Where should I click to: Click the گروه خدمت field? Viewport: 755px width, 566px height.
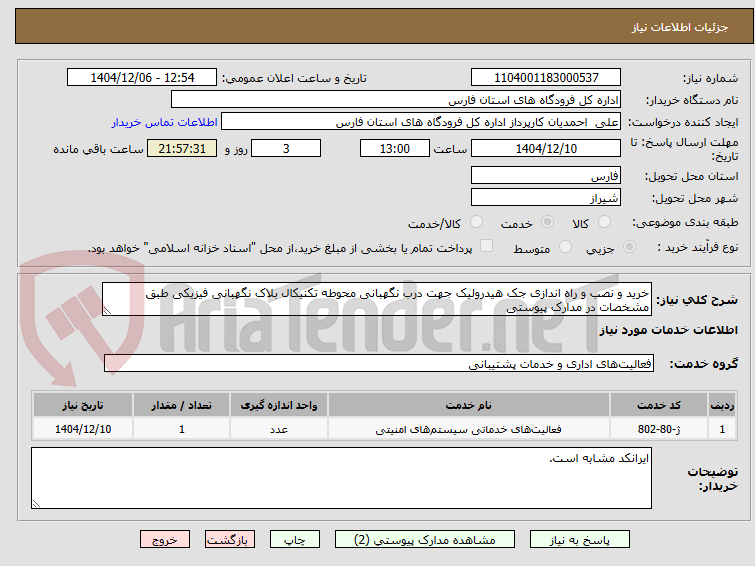pos(379,363)
